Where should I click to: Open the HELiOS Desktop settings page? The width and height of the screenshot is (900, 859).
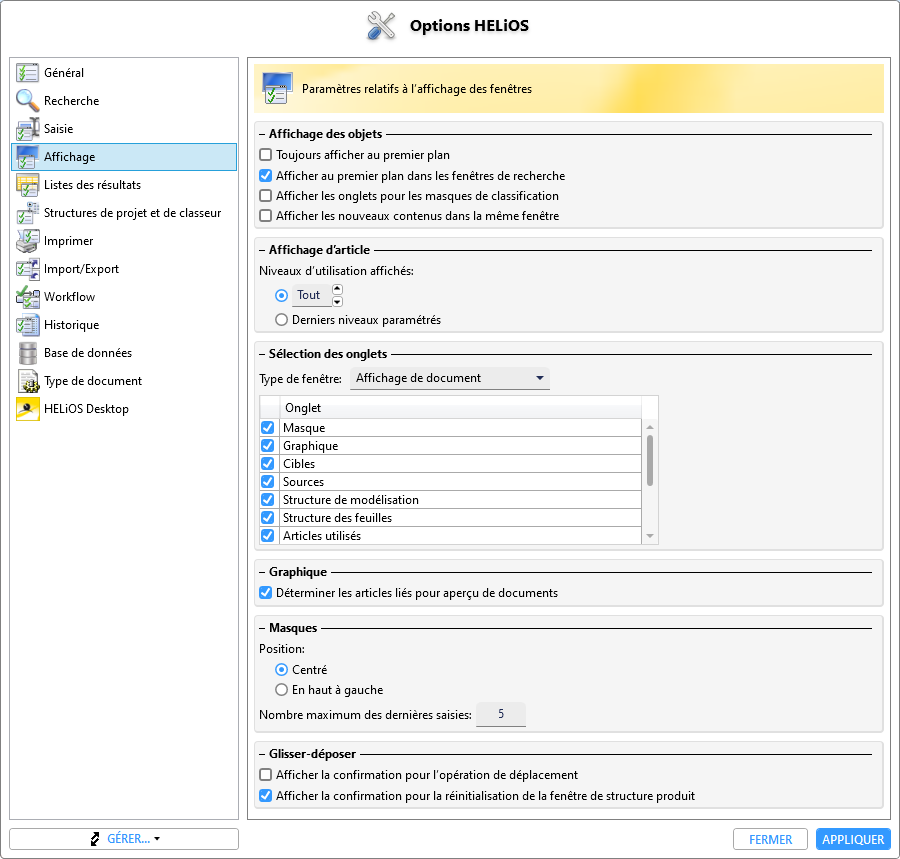point(124,409)
